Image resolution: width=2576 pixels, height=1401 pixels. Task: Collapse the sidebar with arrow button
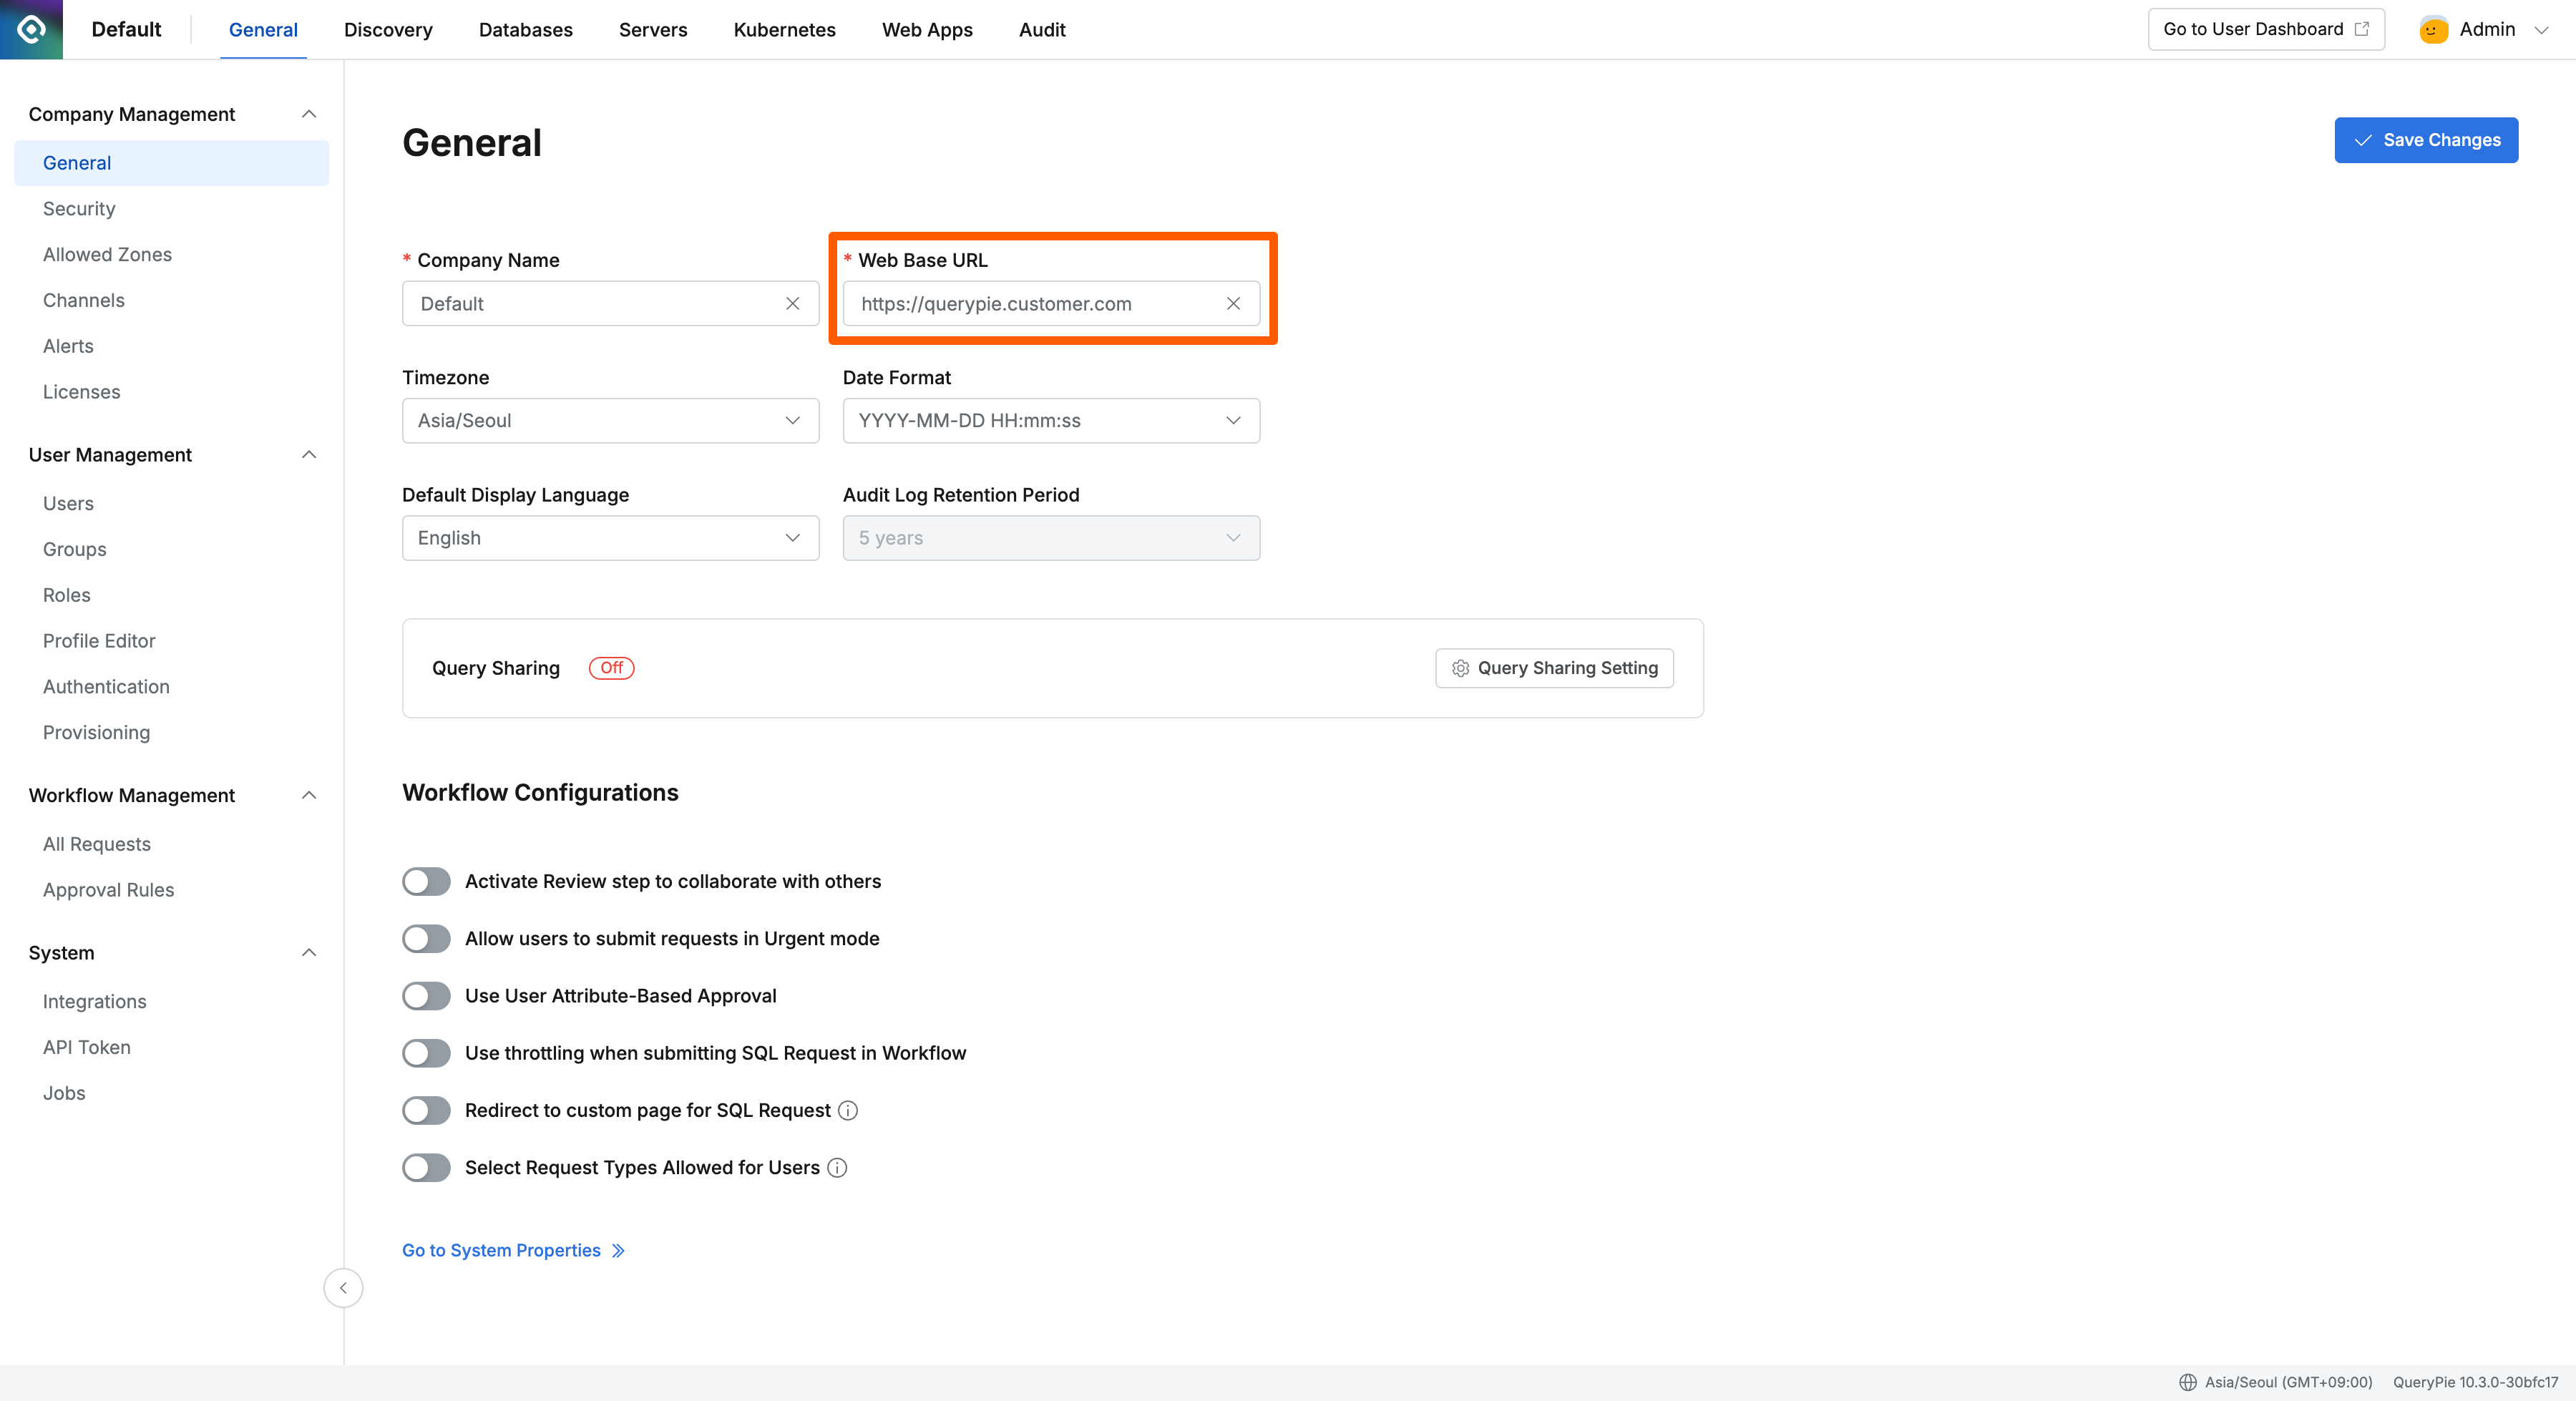[x=343, y=1288]
